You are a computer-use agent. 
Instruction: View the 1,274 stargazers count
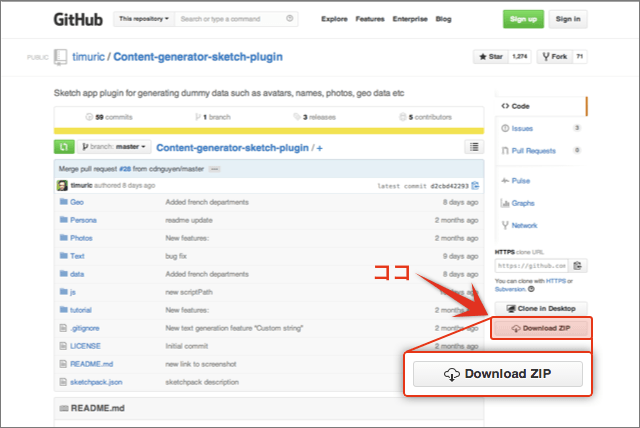[x=520, y=57]
